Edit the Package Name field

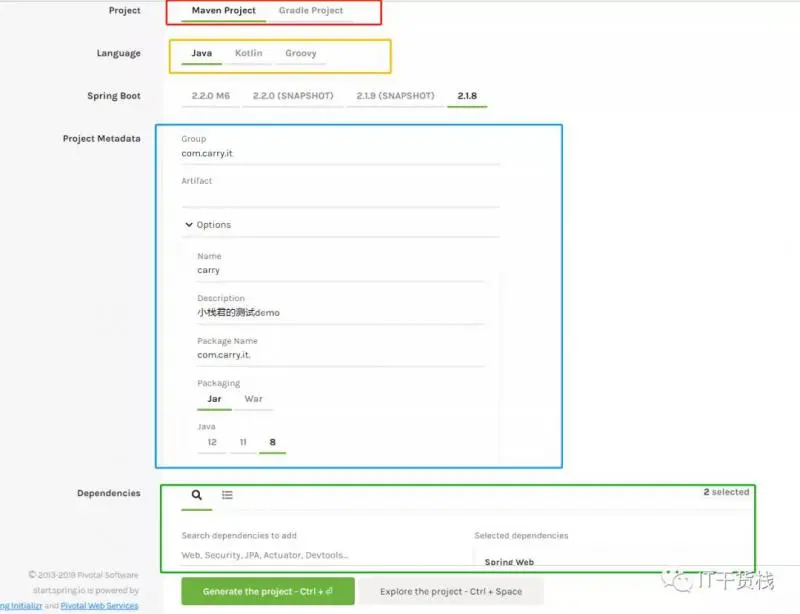tap(341, 355)
